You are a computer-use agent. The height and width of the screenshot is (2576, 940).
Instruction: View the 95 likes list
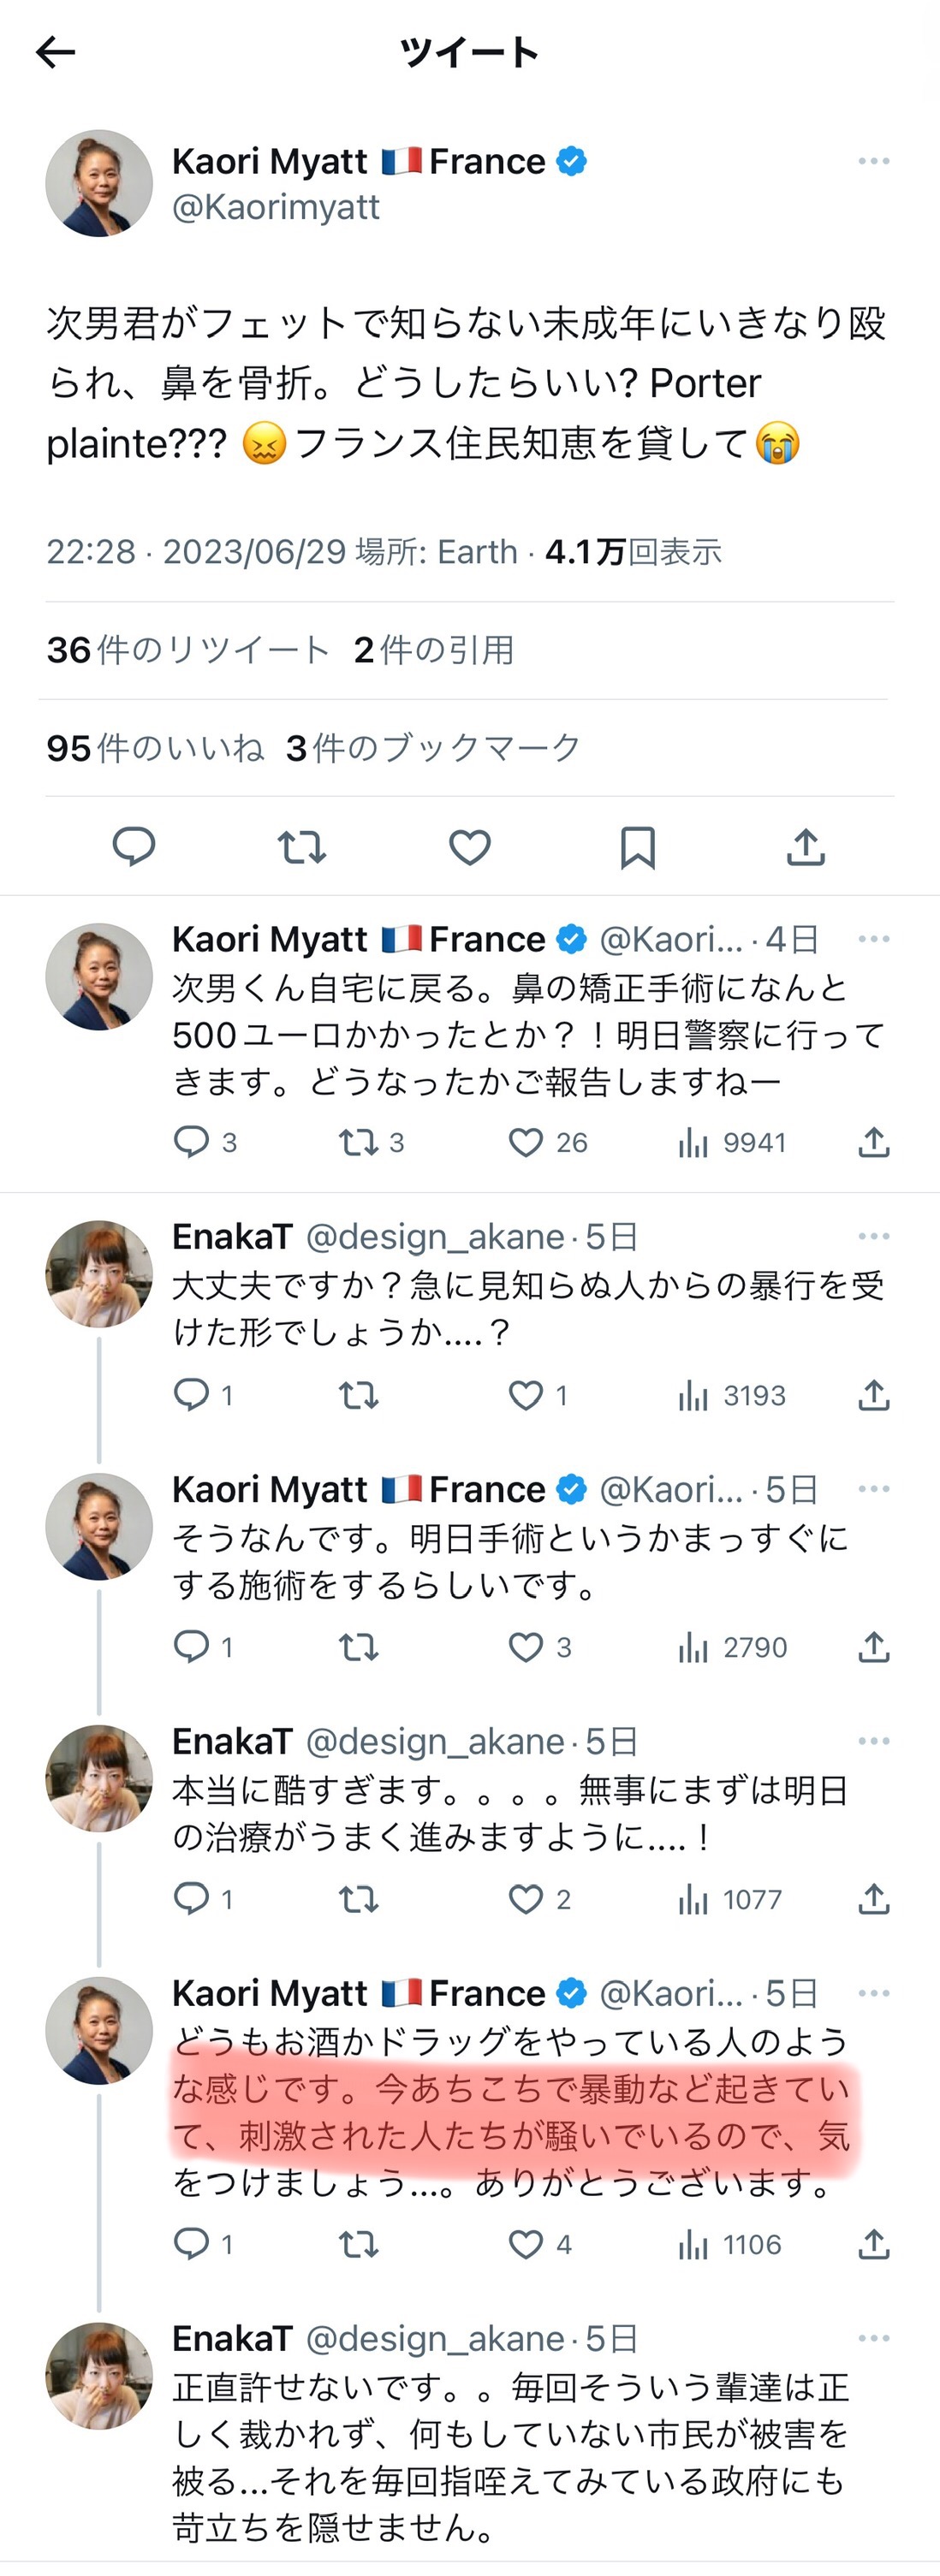[155, 748]
